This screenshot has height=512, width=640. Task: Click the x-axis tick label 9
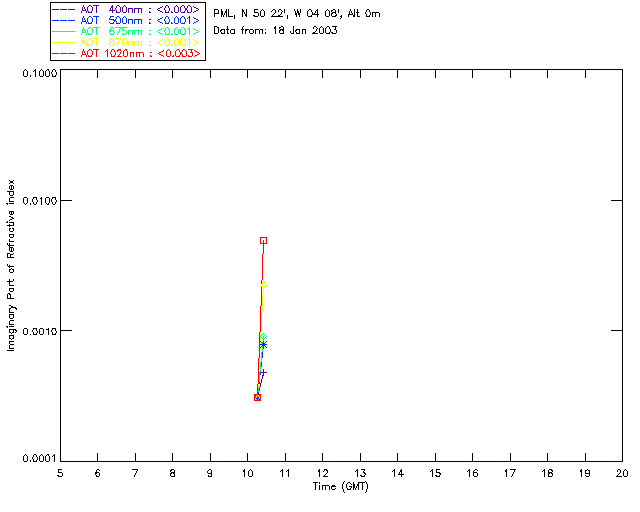tap(210, 473)
